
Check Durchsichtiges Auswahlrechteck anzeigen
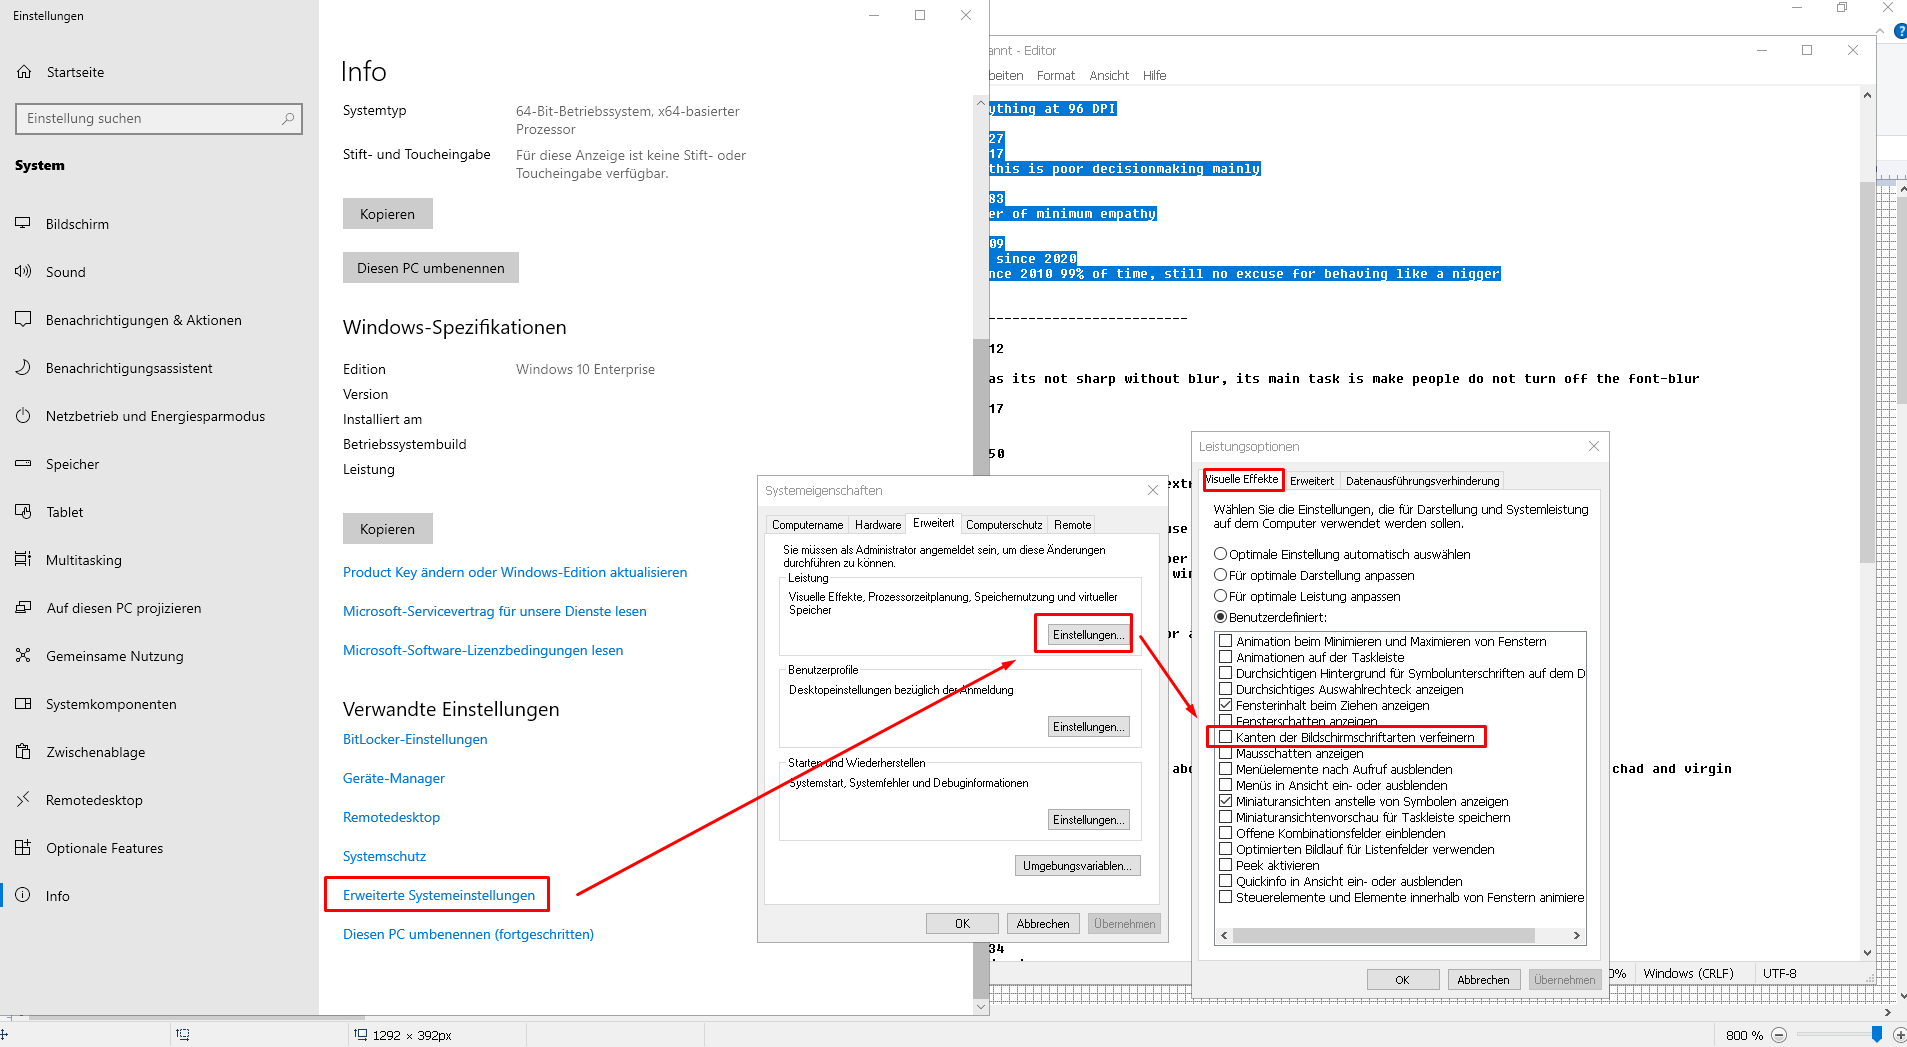[1225, 689]
